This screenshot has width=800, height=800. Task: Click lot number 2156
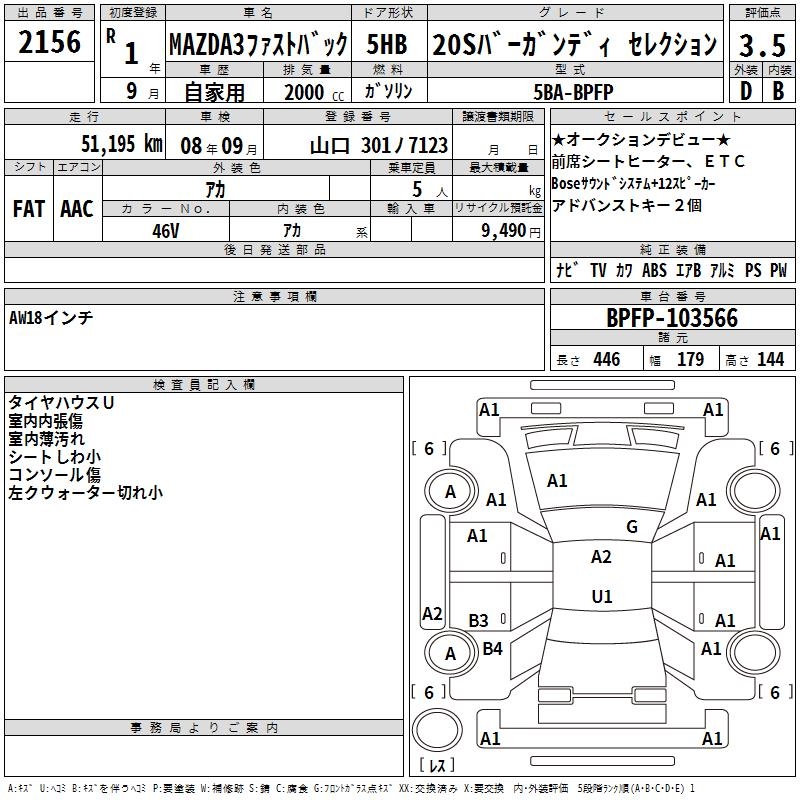pos(49,42)
